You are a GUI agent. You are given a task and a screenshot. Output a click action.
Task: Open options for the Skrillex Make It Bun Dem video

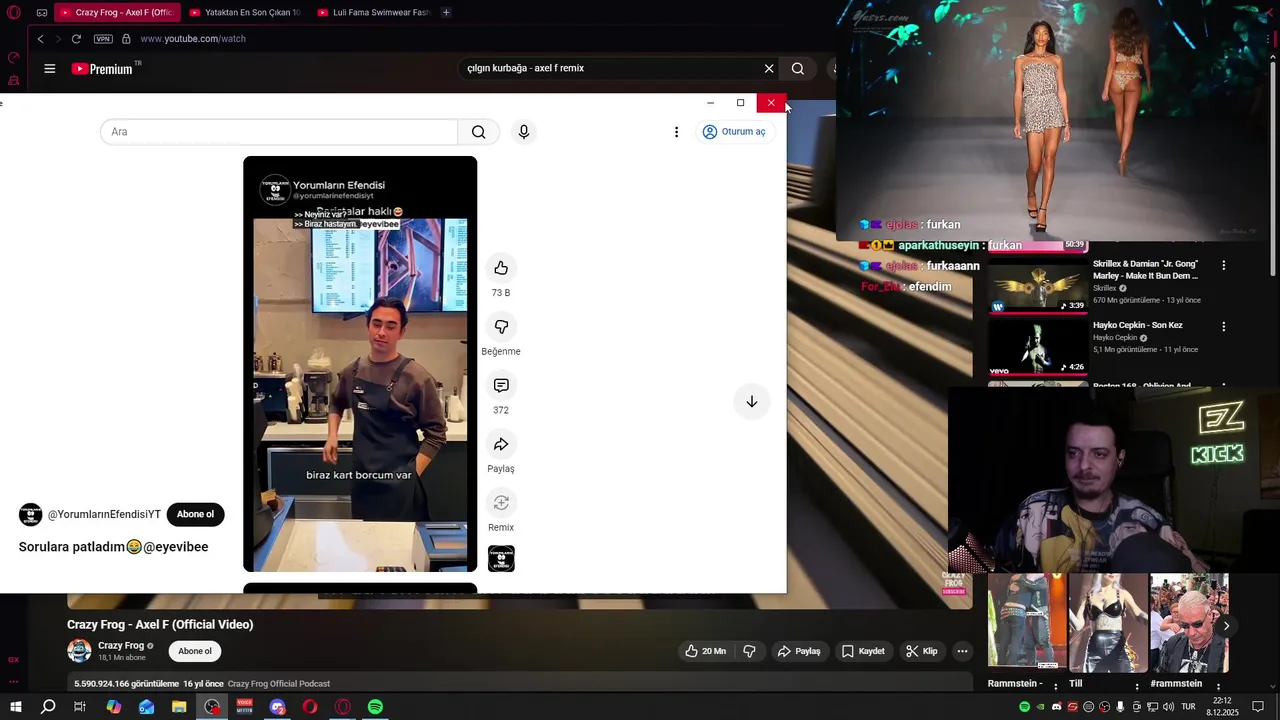pos(1223,266)
